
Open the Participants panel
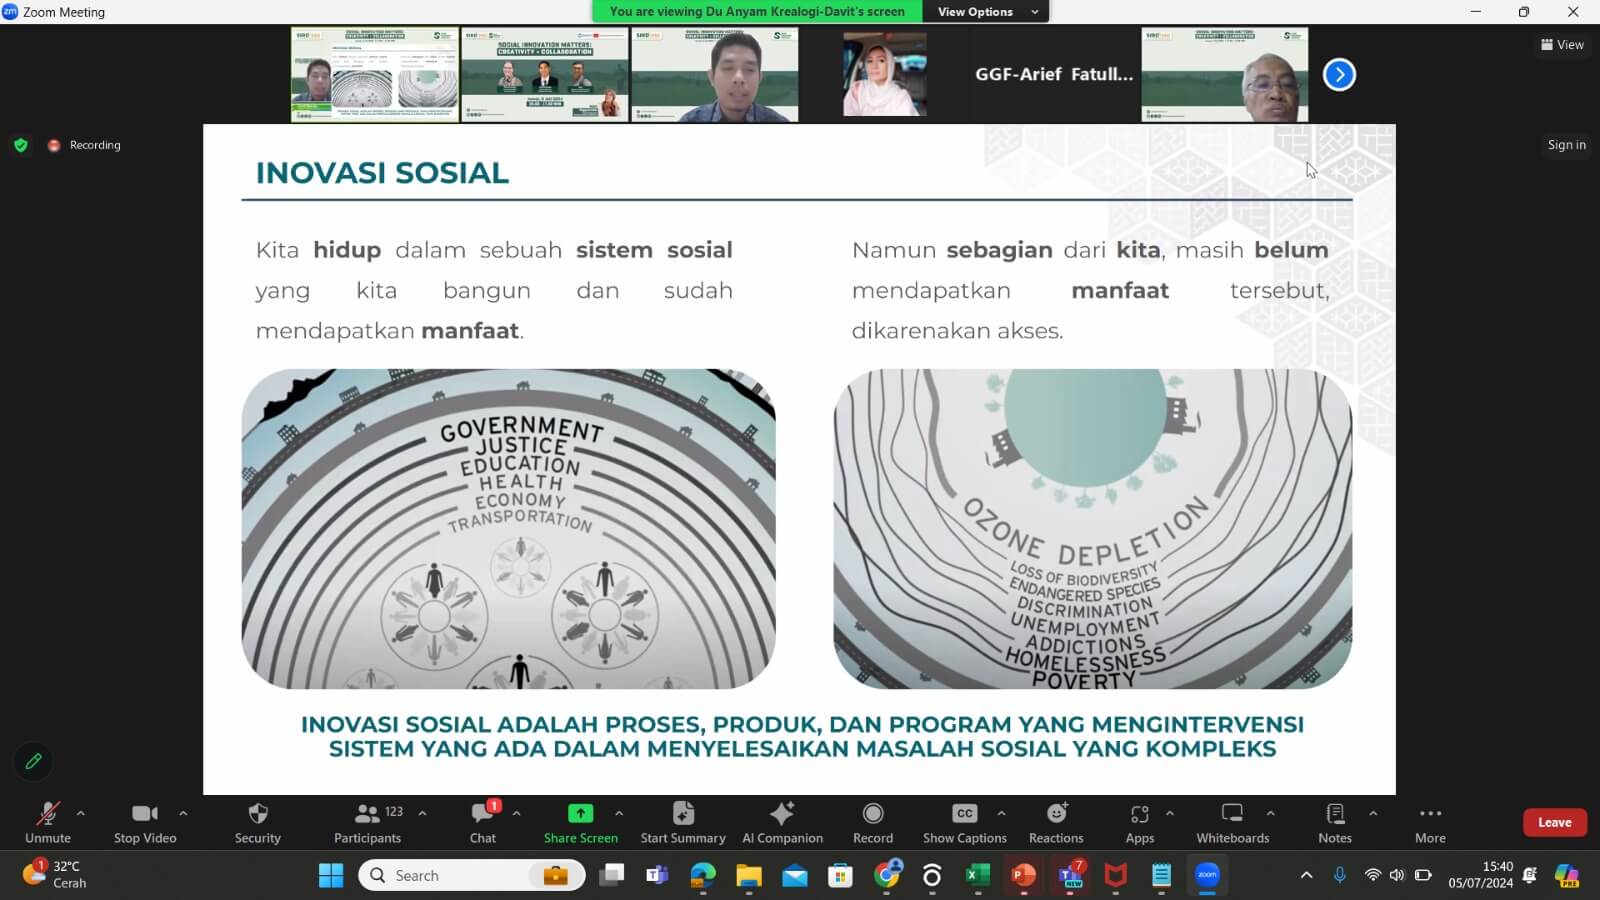tap(367, 822)
